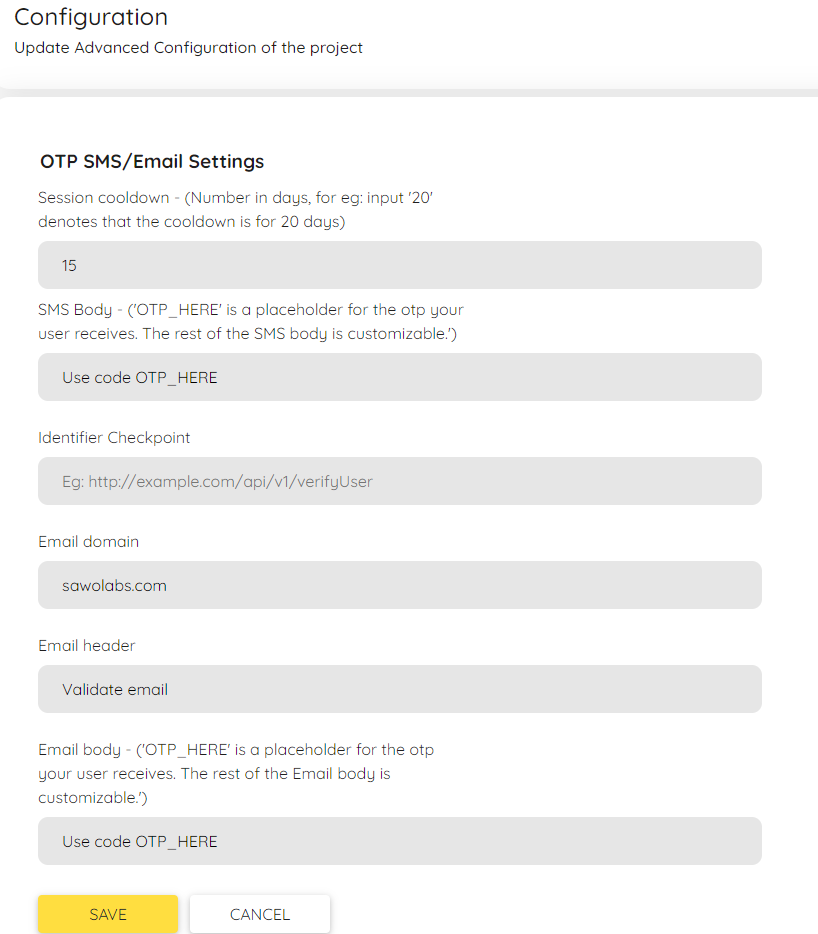Click 'denotes that the cooldown is for 20 days' text
Screen dimensions: 818x934
click(191, 222)
